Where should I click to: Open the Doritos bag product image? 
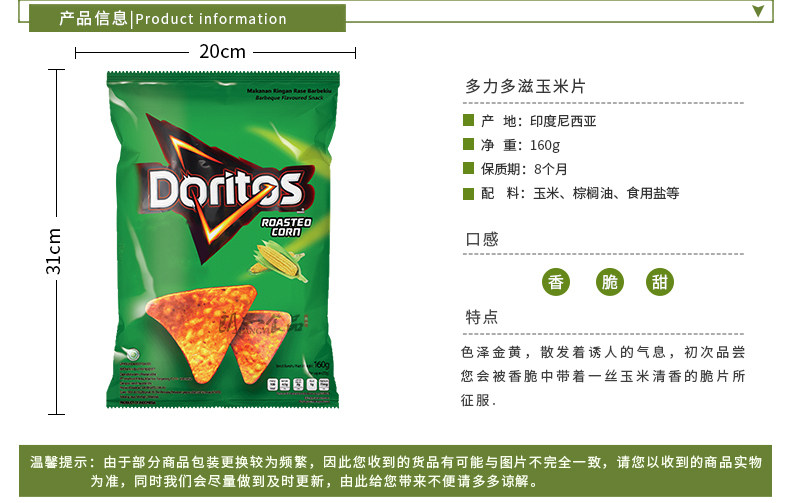(x=223, y=240)
